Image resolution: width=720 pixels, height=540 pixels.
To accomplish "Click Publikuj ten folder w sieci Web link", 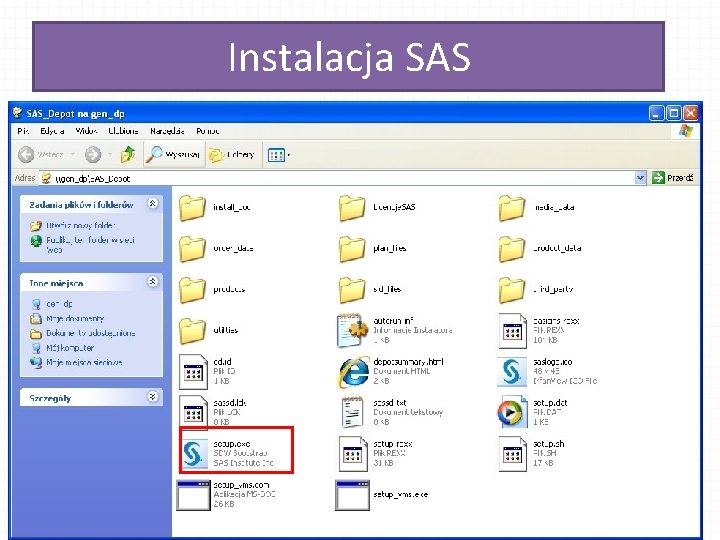I will (x=90, y=245).
